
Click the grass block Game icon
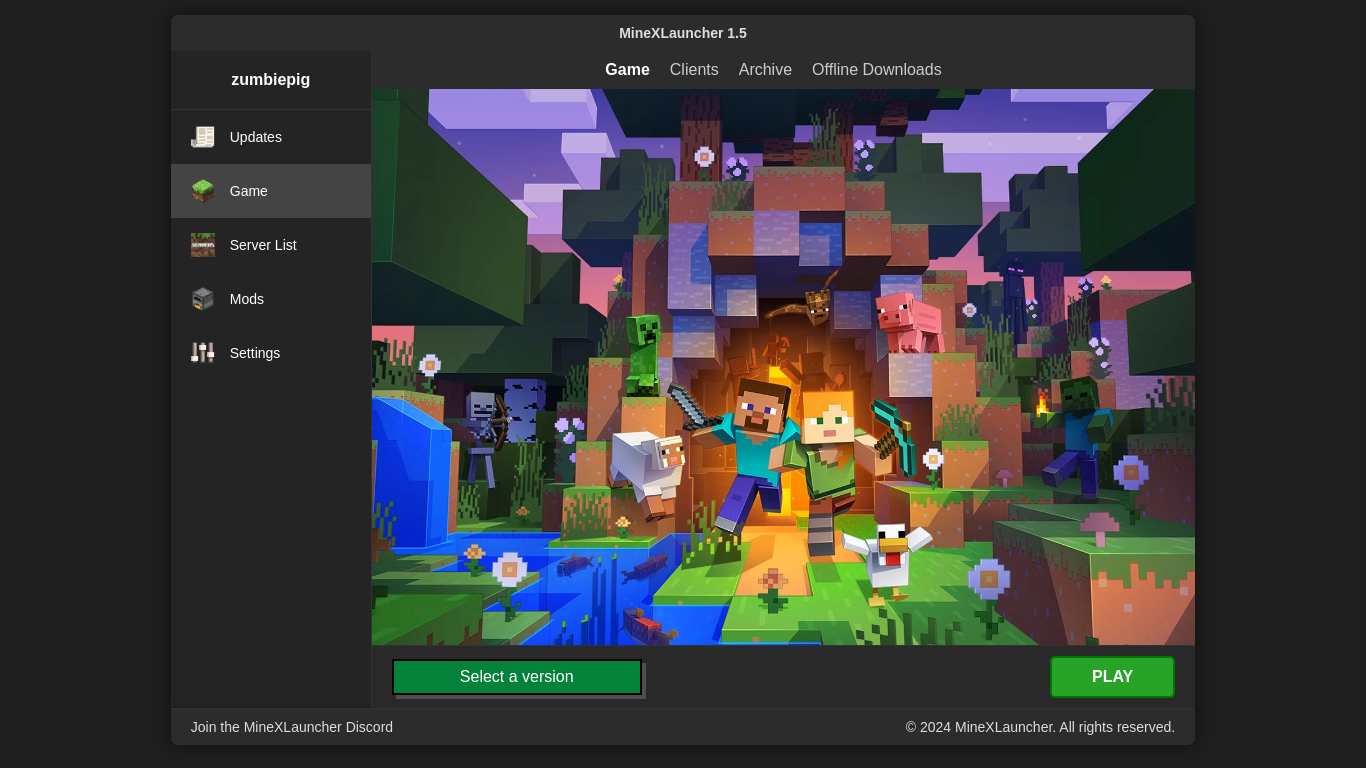pos(203,191)
